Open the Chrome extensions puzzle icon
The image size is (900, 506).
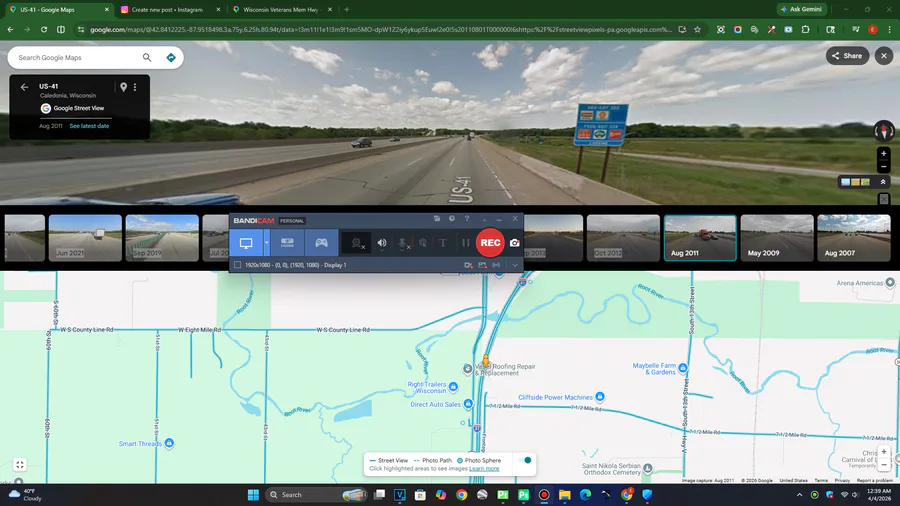click(x=805, y=29)
